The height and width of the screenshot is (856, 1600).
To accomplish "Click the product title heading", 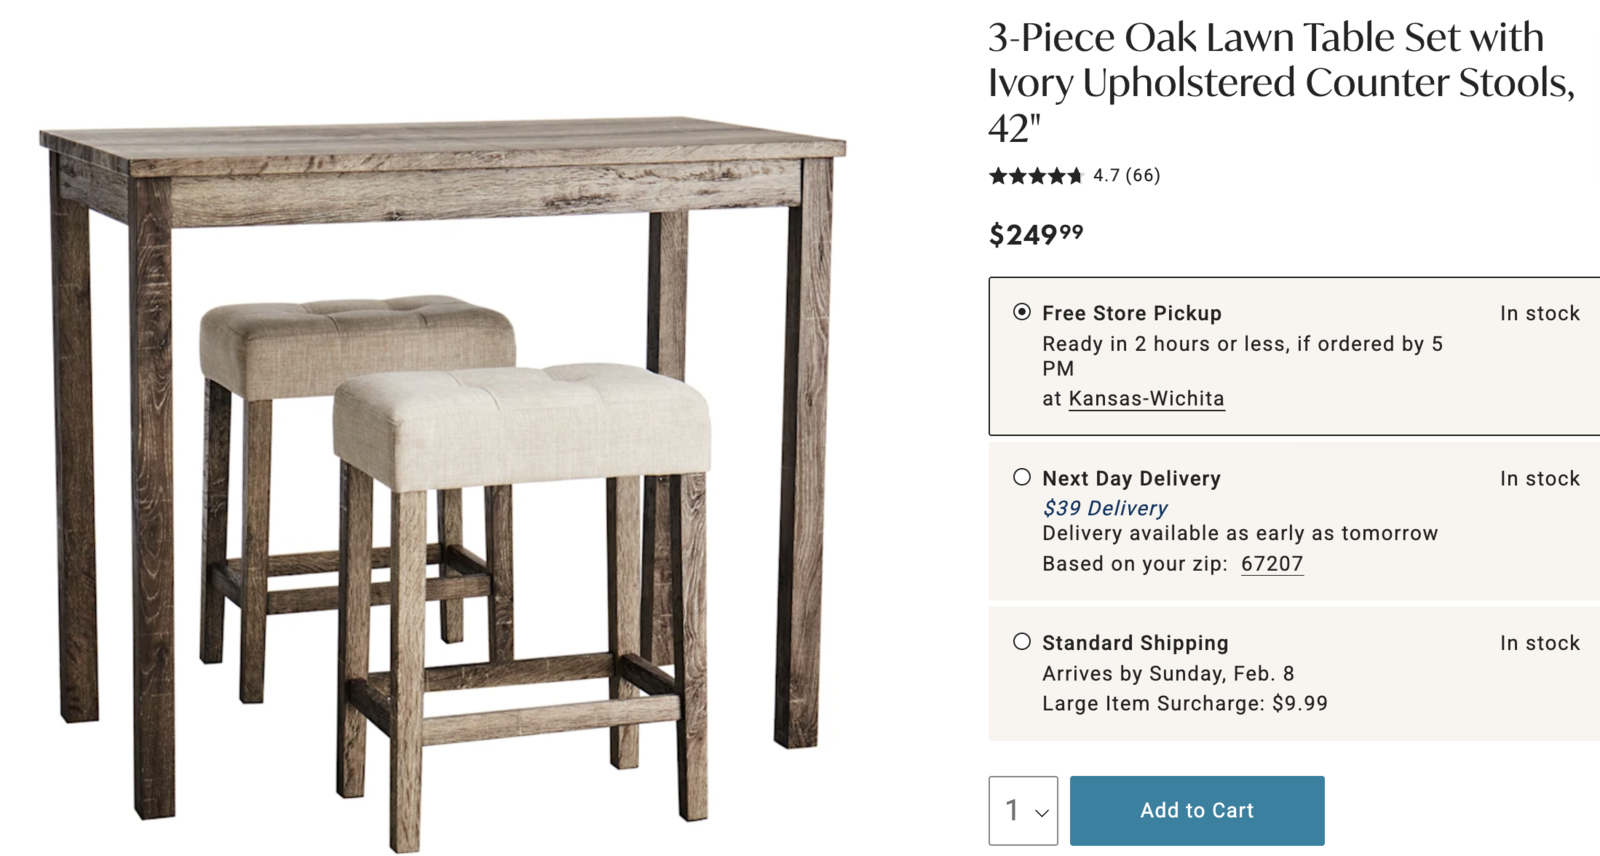I will (1280, 83).
